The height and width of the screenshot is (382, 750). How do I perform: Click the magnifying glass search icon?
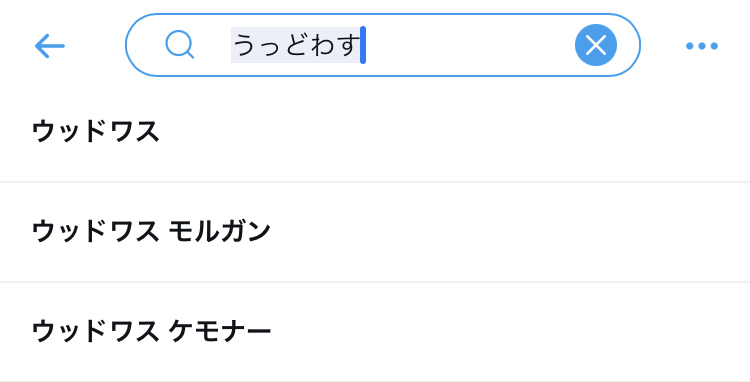180,45
